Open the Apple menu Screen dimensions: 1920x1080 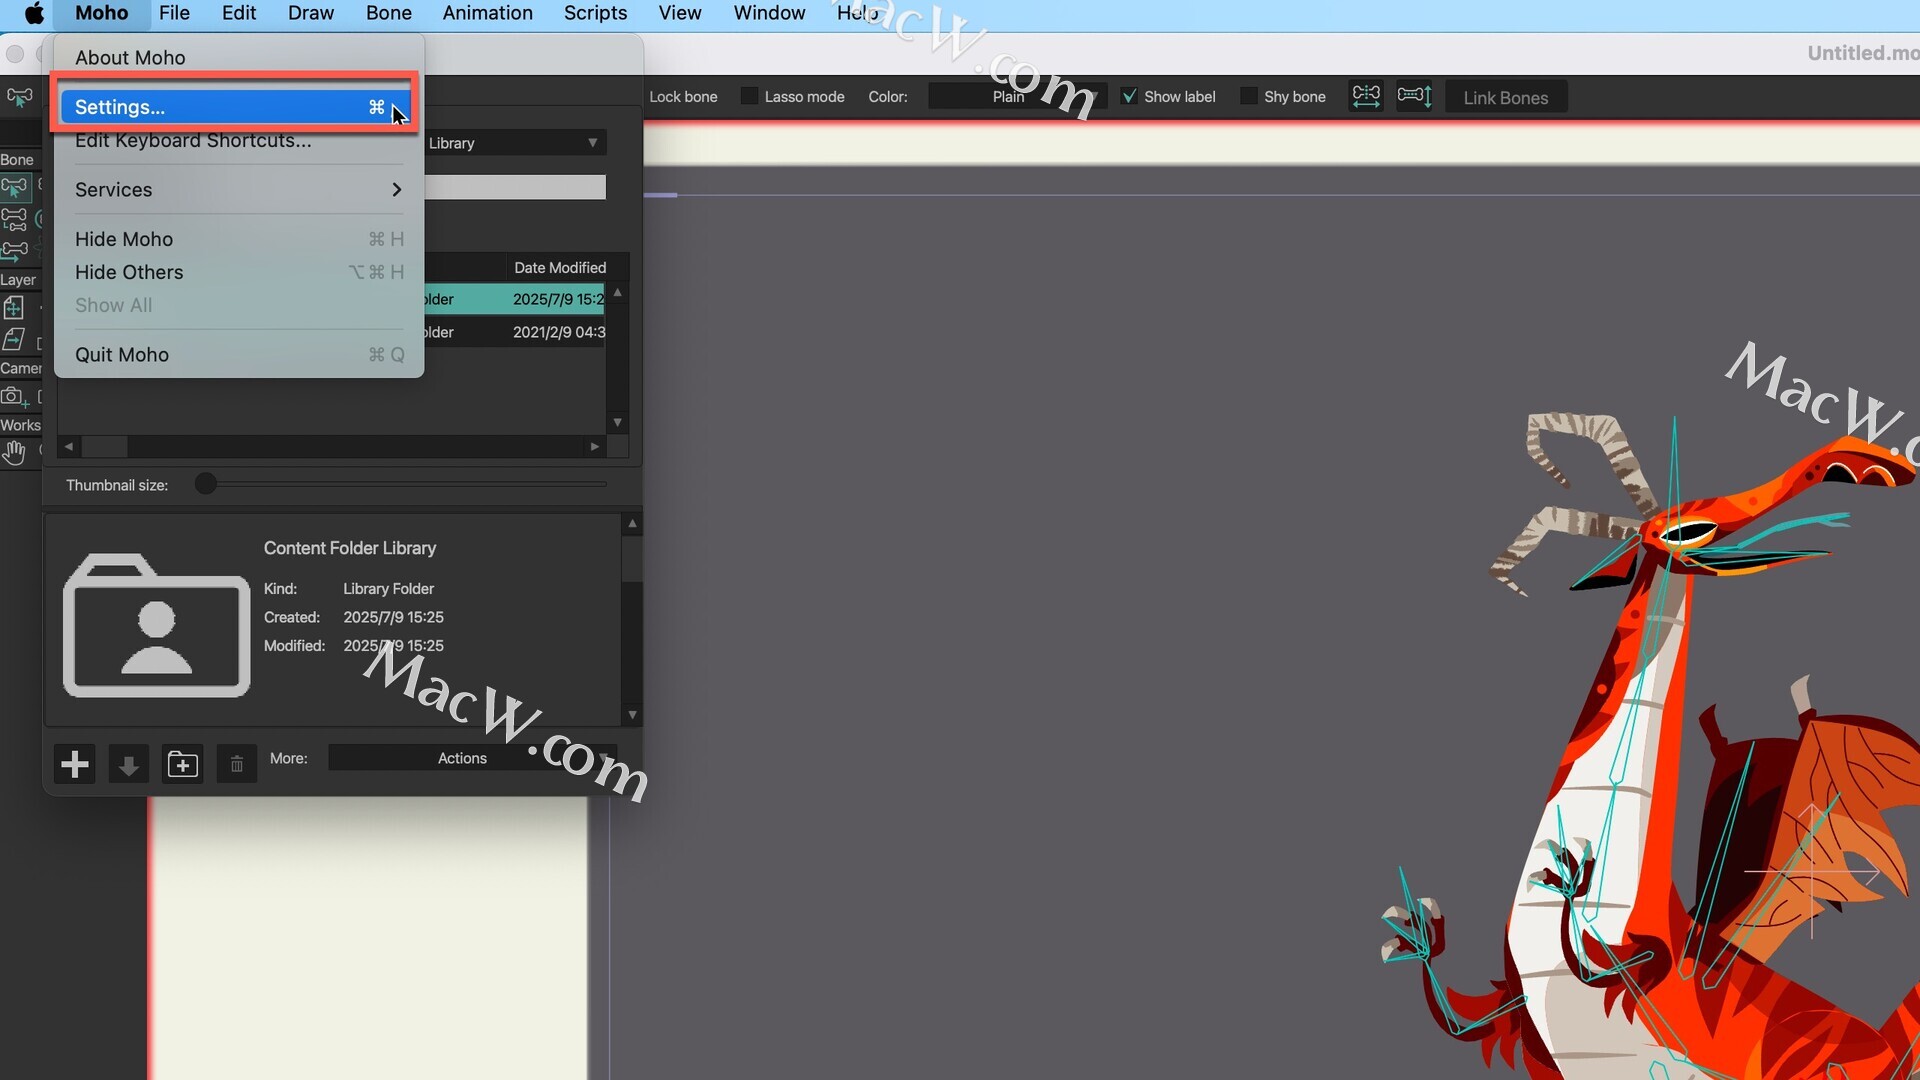[34, 13]
